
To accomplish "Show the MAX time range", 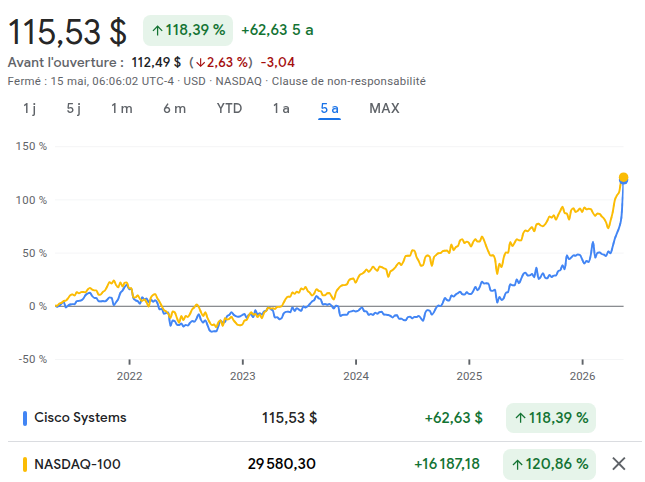I will (384, 109).
